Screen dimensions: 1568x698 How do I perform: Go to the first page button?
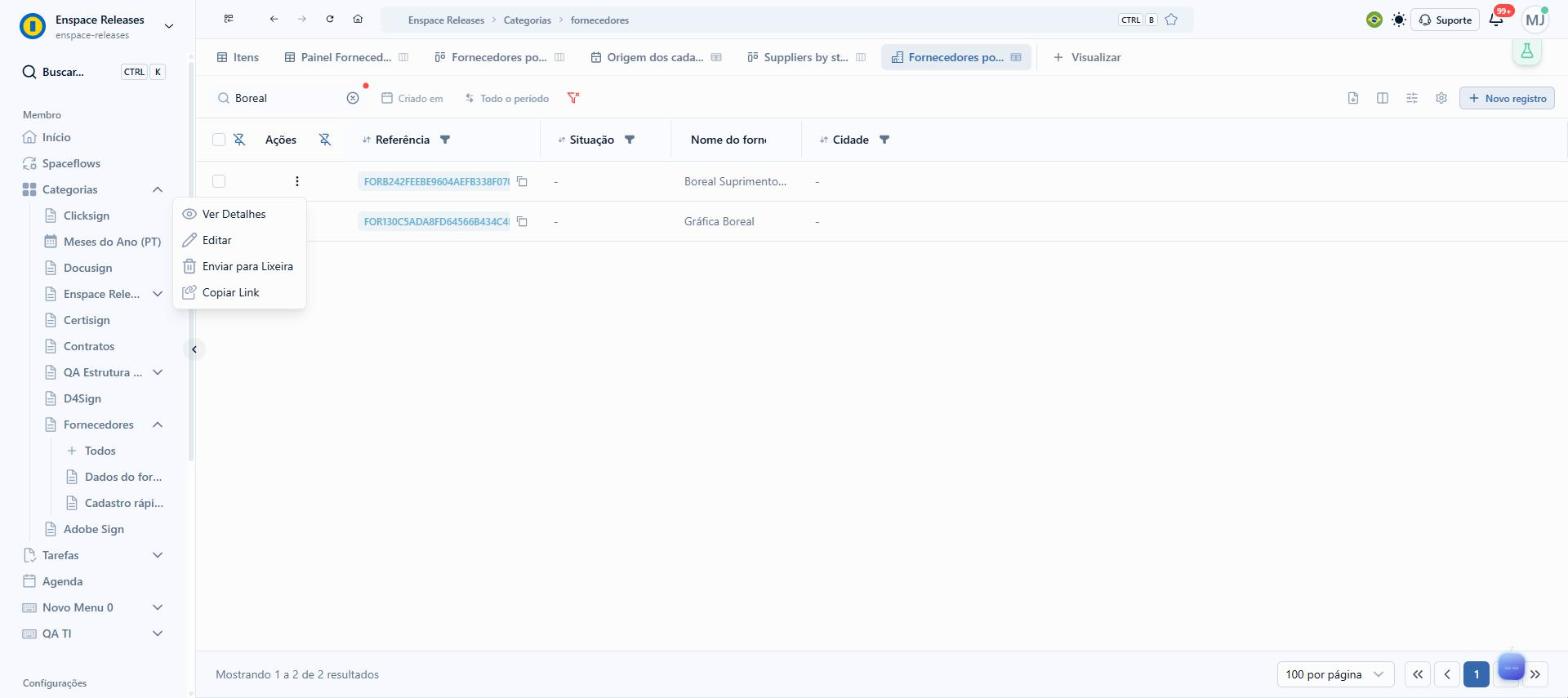[1417, 674]
